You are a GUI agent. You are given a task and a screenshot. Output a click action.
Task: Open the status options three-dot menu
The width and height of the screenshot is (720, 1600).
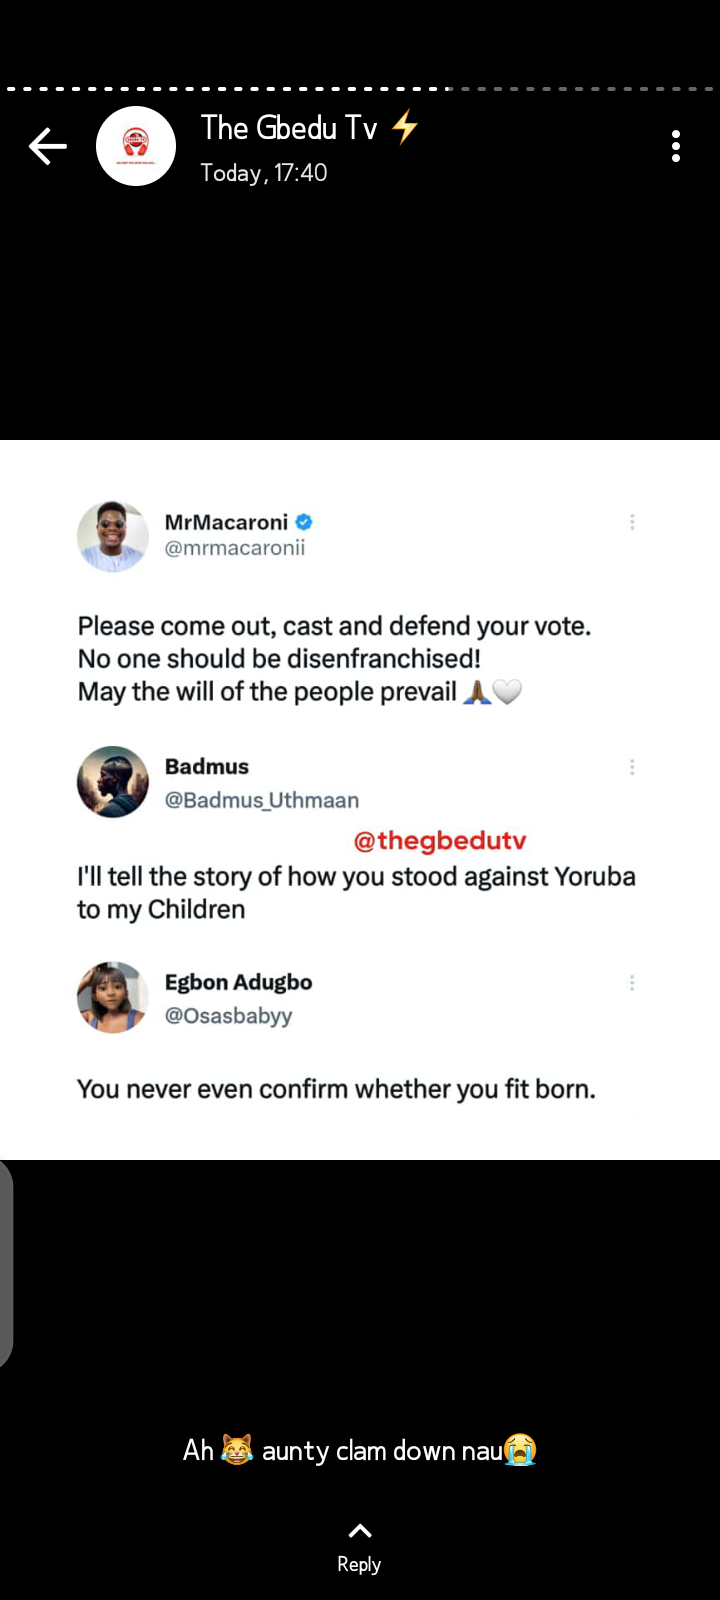[676, 146]
